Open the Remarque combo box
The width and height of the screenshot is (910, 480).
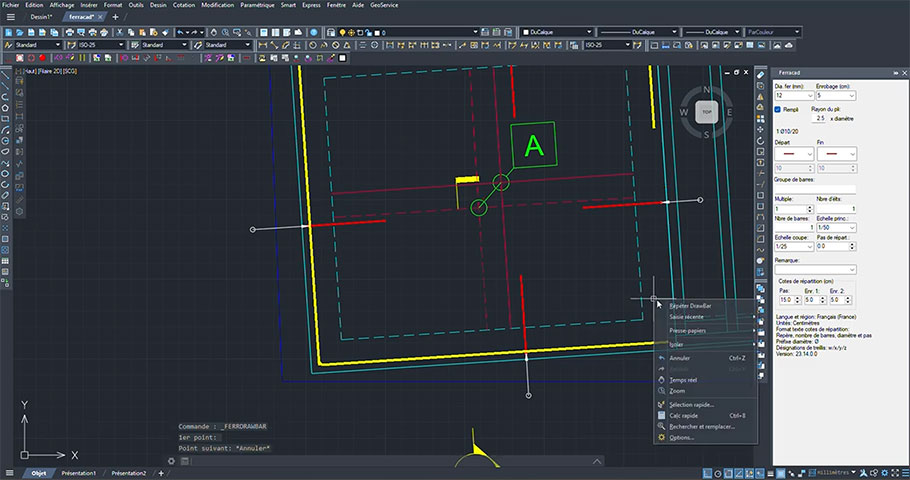815,269
